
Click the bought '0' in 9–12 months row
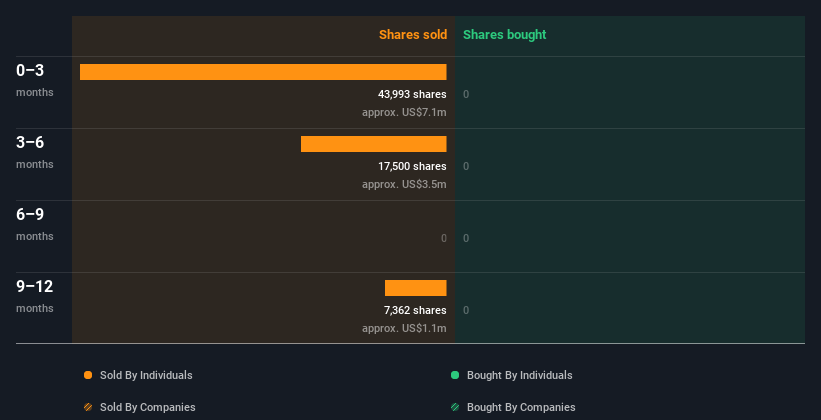(x=466, y=311)
